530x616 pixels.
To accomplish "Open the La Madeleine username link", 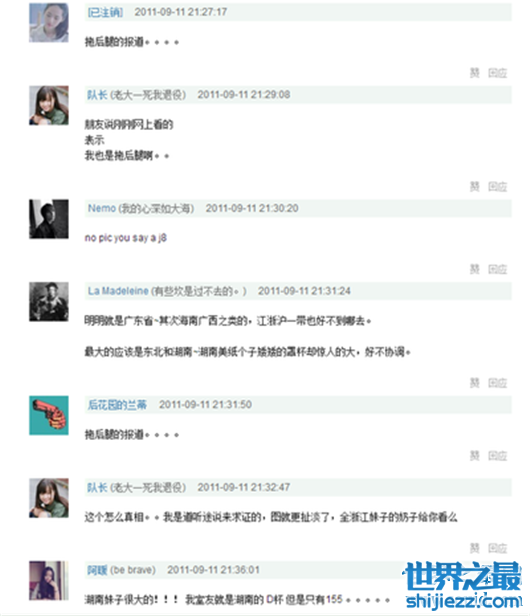I will (118, 291).
